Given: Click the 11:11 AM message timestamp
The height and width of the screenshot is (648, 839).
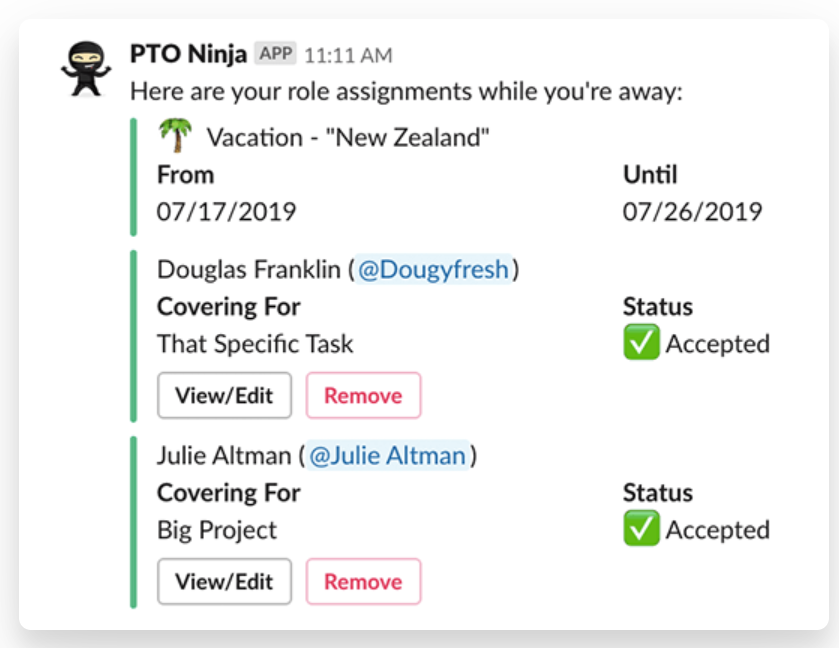Looking at the screenshot, I should click(x=348, y=54).
